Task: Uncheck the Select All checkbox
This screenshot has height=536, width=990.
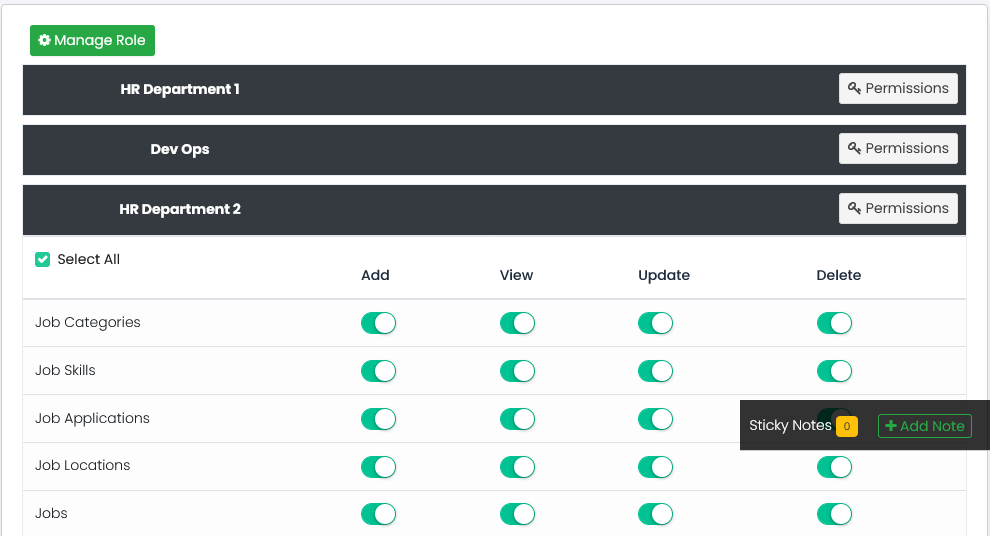Action: [x=43, y=260]
